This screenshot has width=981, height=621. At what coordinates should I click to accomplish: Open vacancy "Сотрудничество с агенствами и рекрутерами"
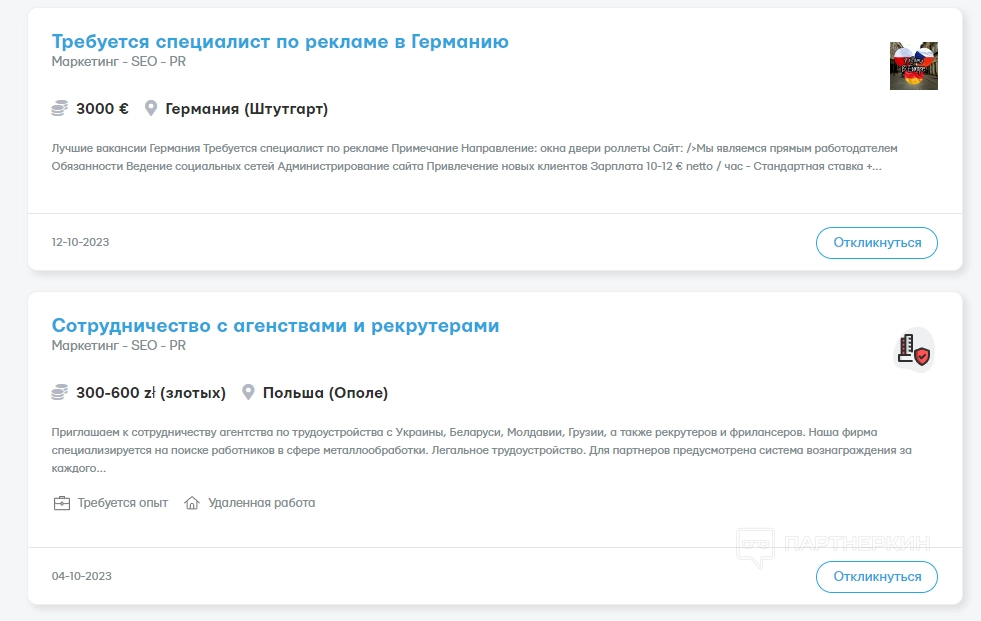(x=275, y=326)
